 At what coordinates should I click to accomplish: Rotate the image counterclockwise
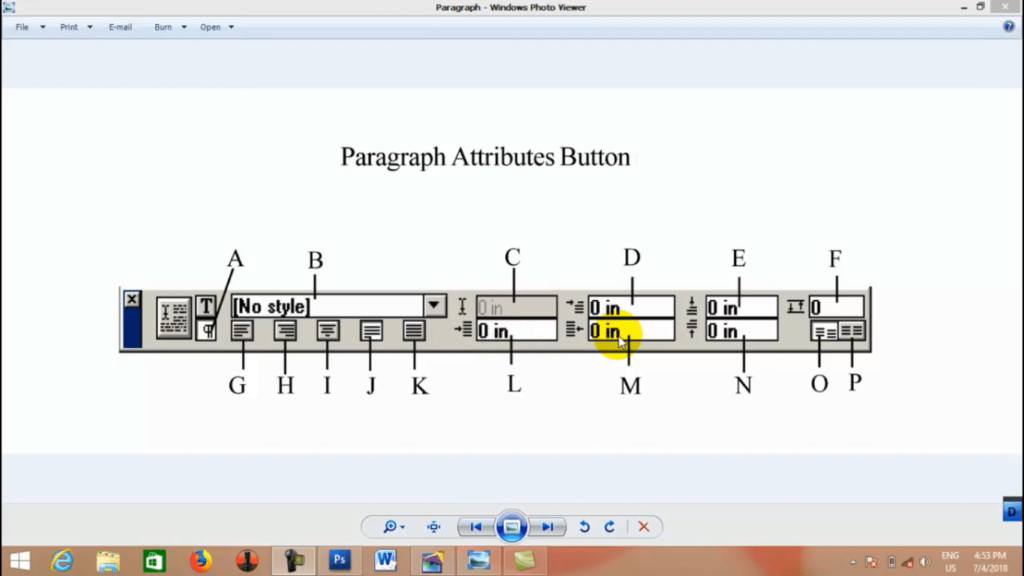point(584,526)
